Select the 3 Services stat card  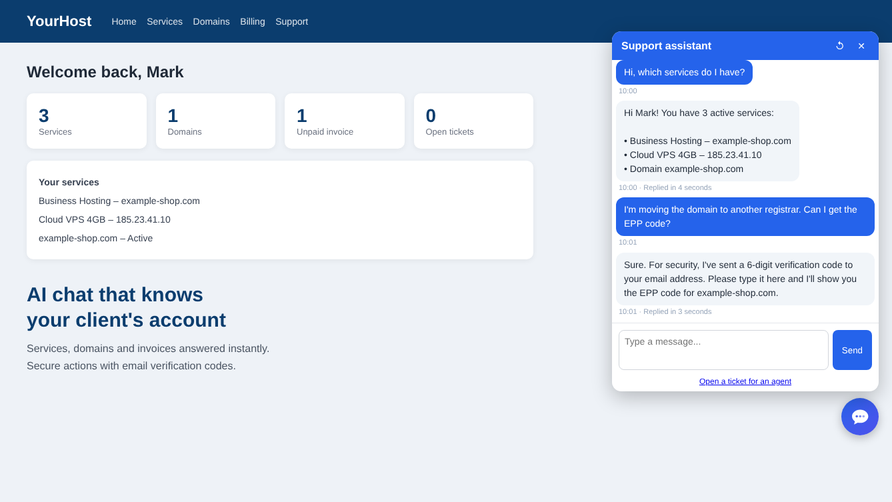pos(86,121)
